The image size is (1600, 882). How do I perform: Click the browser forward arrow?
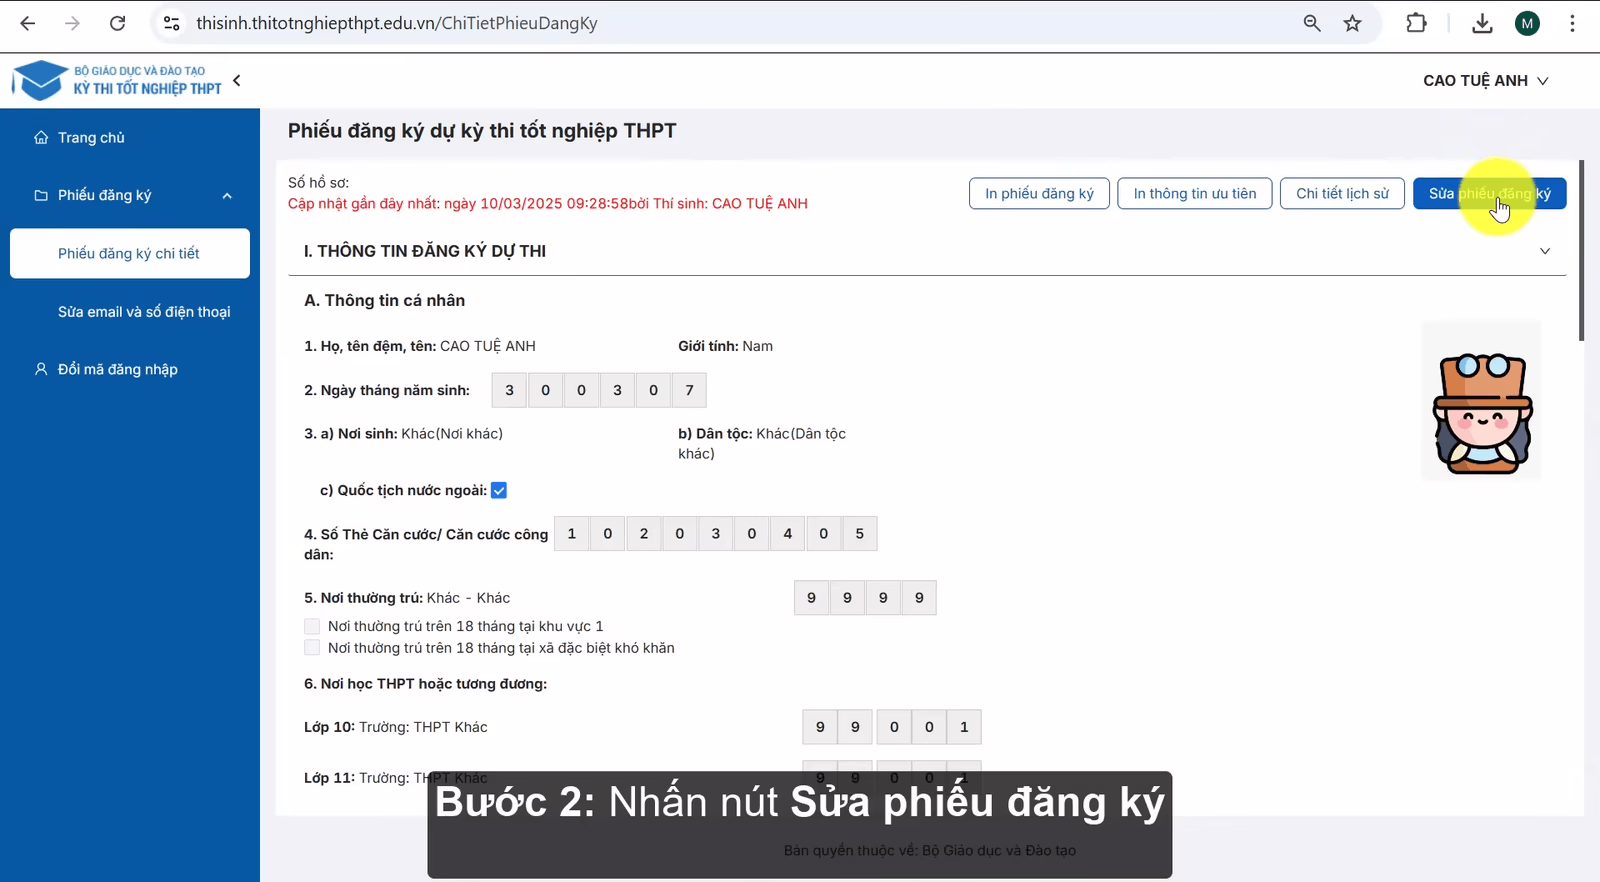click(72, 23)
